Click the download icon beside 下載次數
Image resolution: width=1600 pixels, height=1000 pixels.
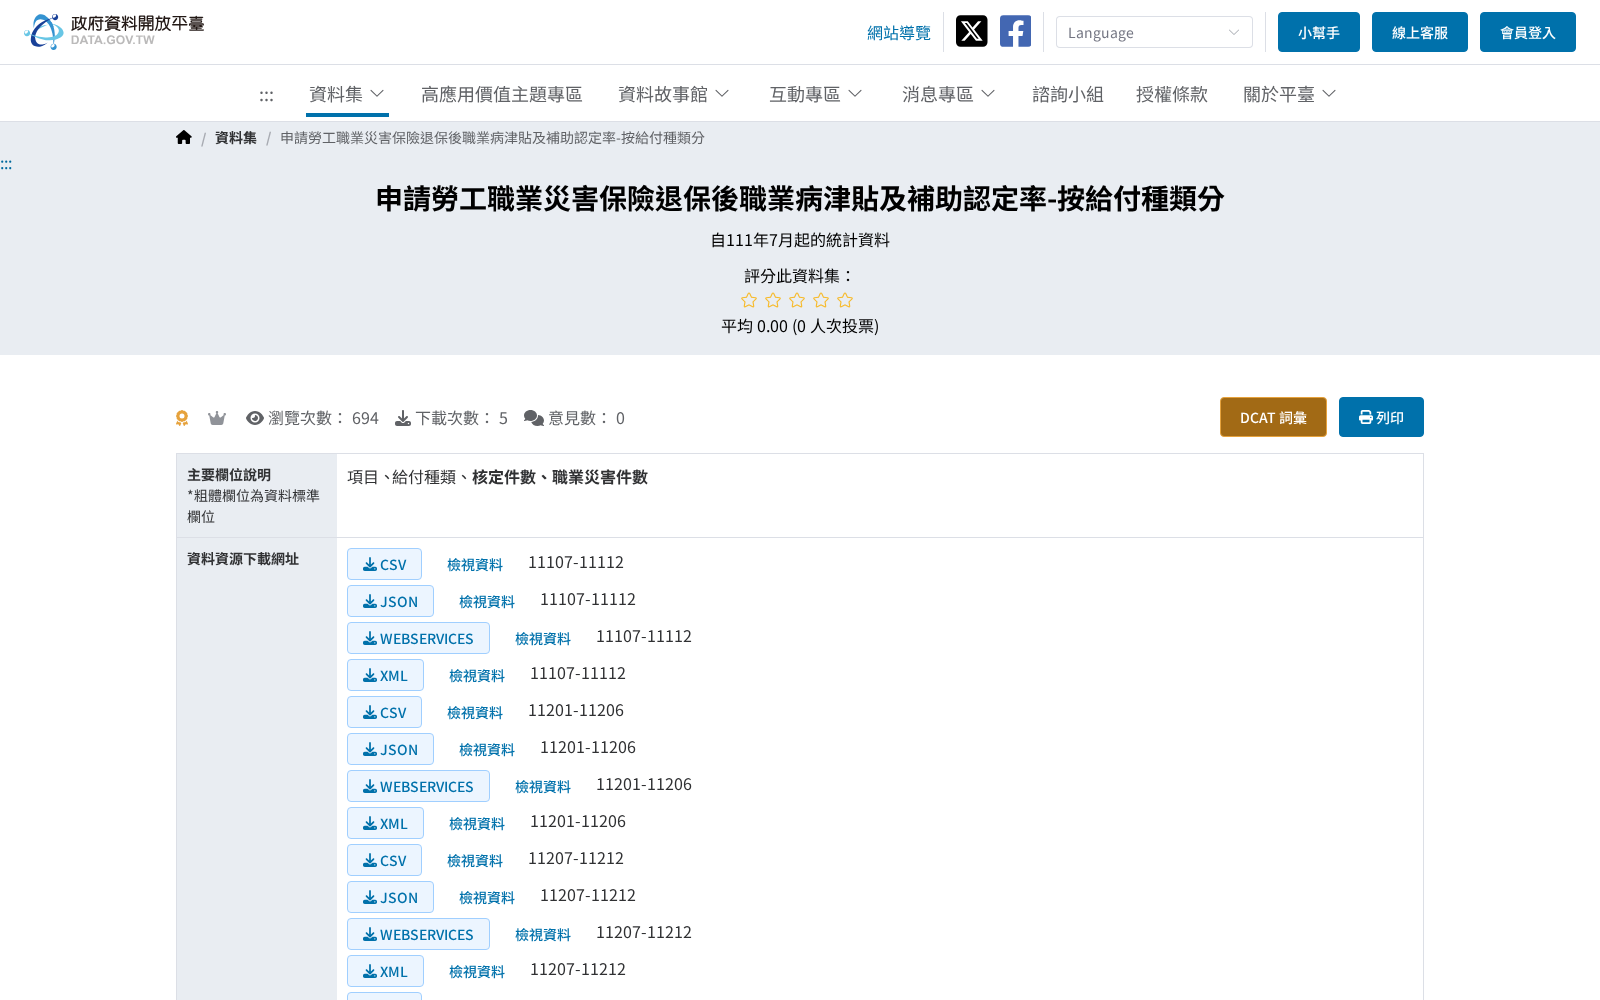click(x=403, y=418)
